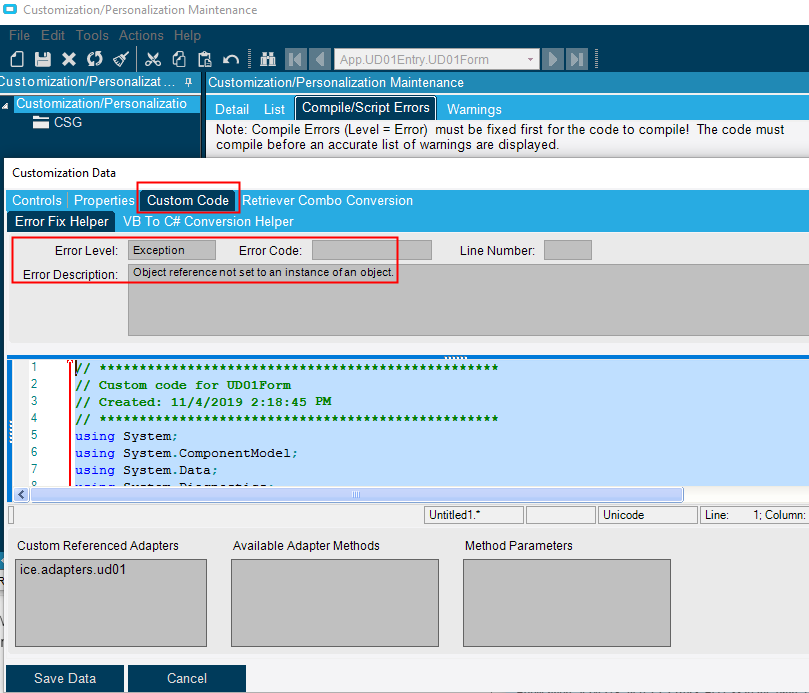Click the Save Data button

(65, 678)
